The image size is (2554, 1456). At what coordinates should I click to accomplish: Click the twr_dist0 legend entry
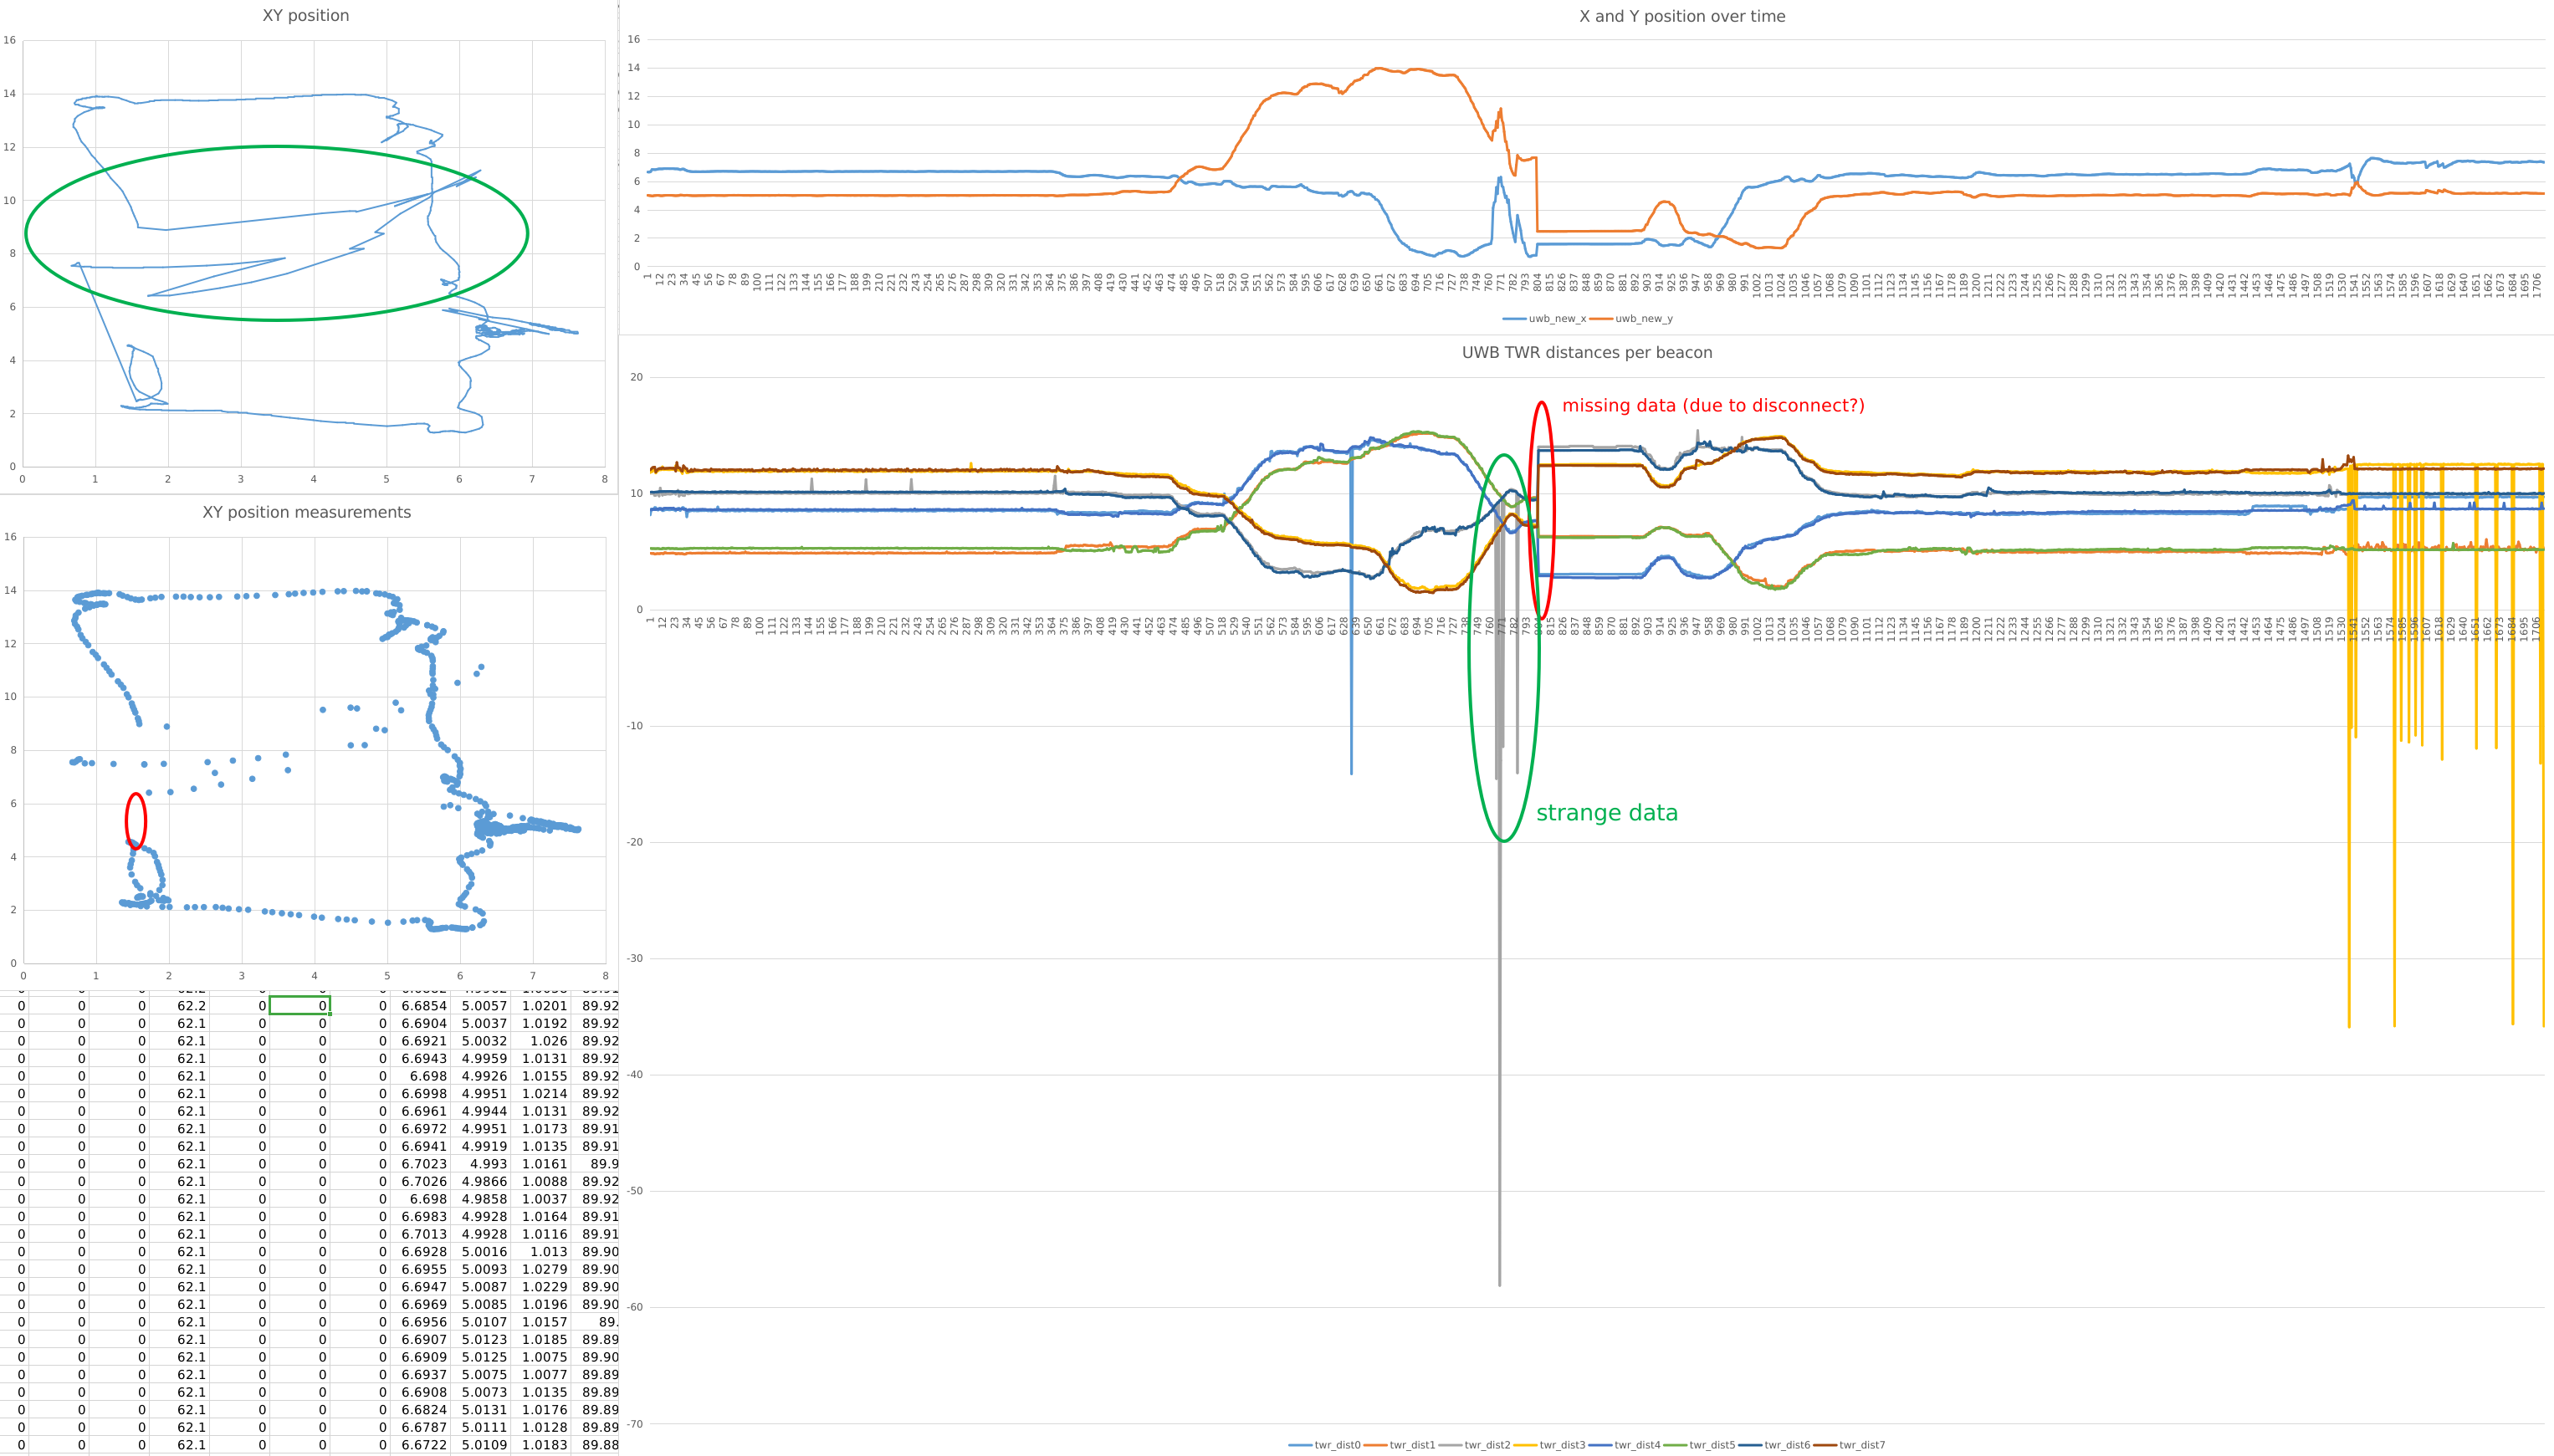coord(1336,1445)
